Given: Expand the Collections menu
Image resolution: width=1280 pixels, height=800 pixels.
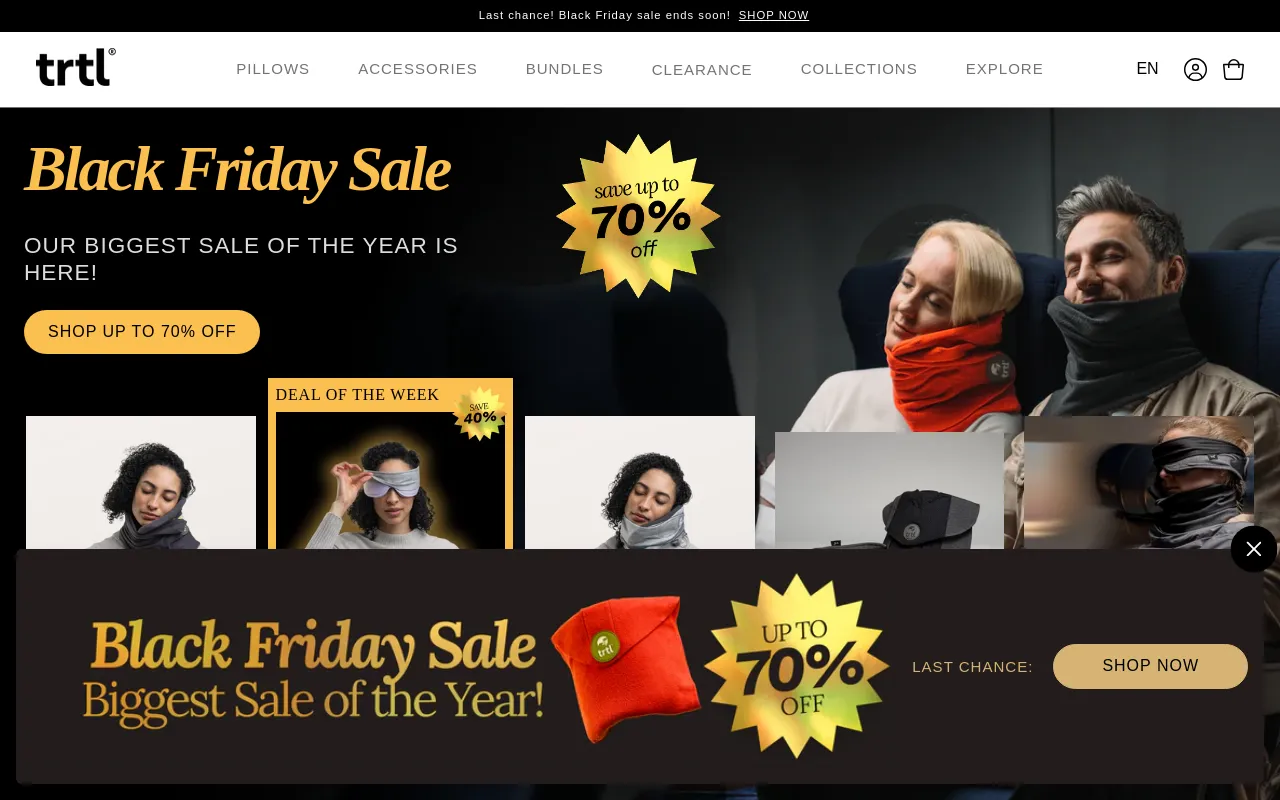Looking at the screenshot, I should click(859, 69).
